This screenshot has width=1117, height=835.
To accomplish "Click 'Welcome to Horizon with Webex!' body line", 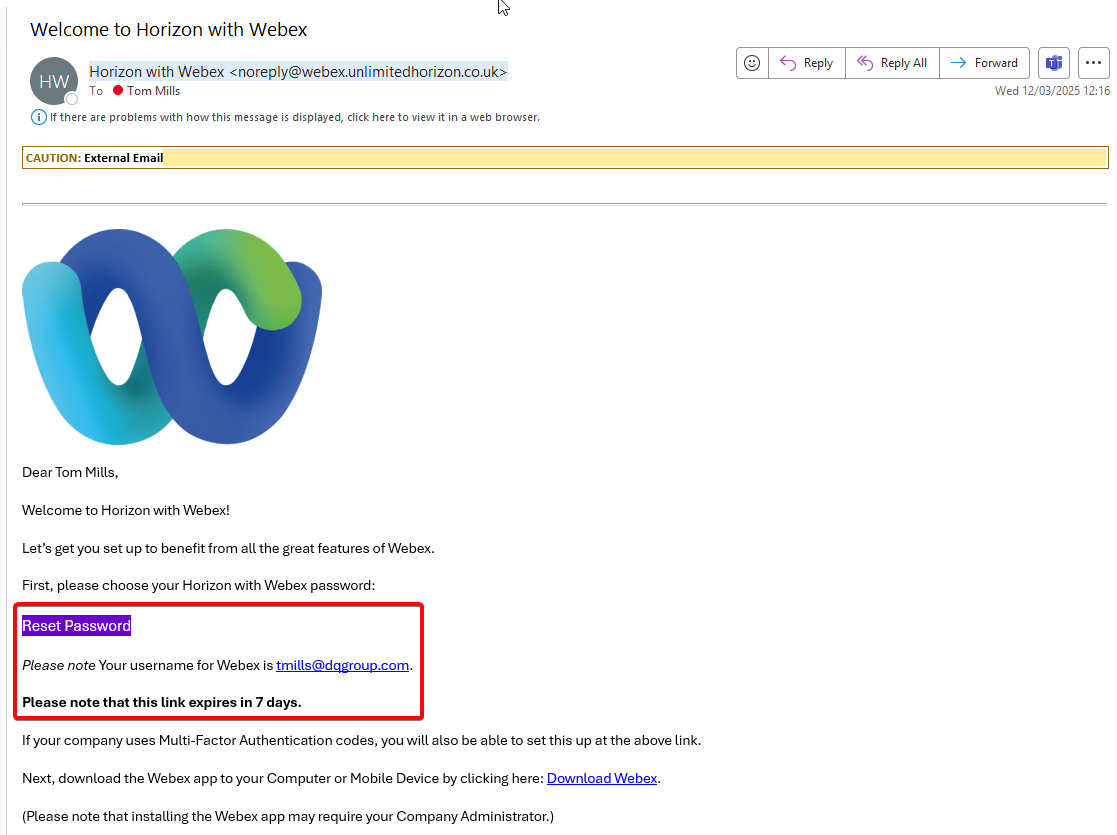I will coord(125,510).
